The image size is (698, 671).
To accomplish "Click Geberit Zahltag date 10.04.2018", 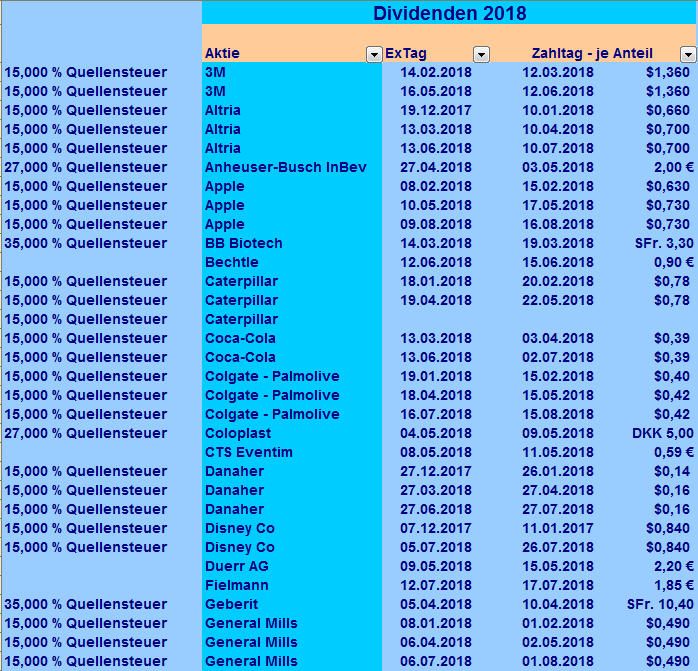I will (558, 604).
